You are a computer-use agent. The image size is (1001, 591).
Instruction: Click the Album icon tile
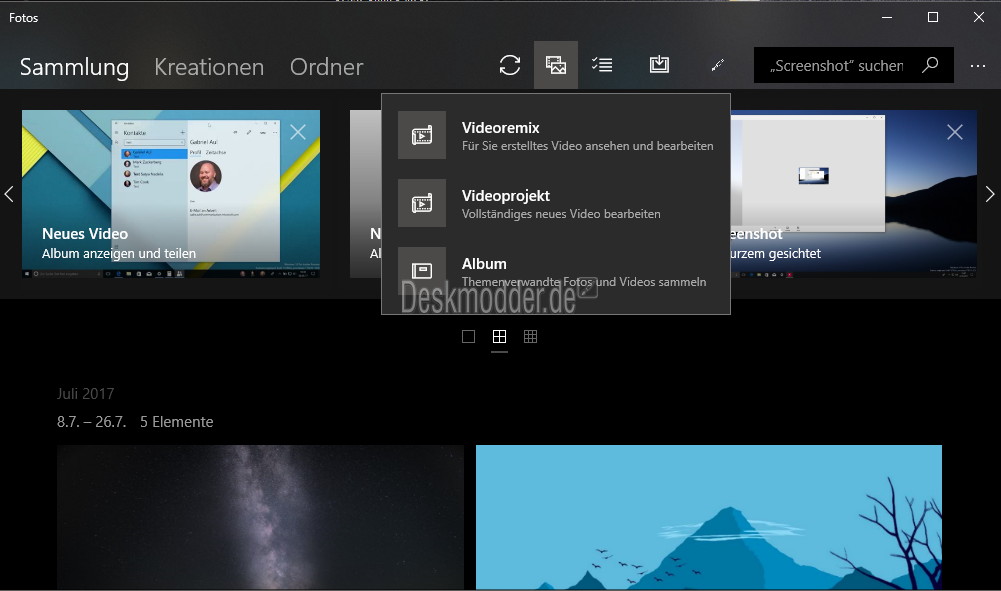tap(422, 271)
